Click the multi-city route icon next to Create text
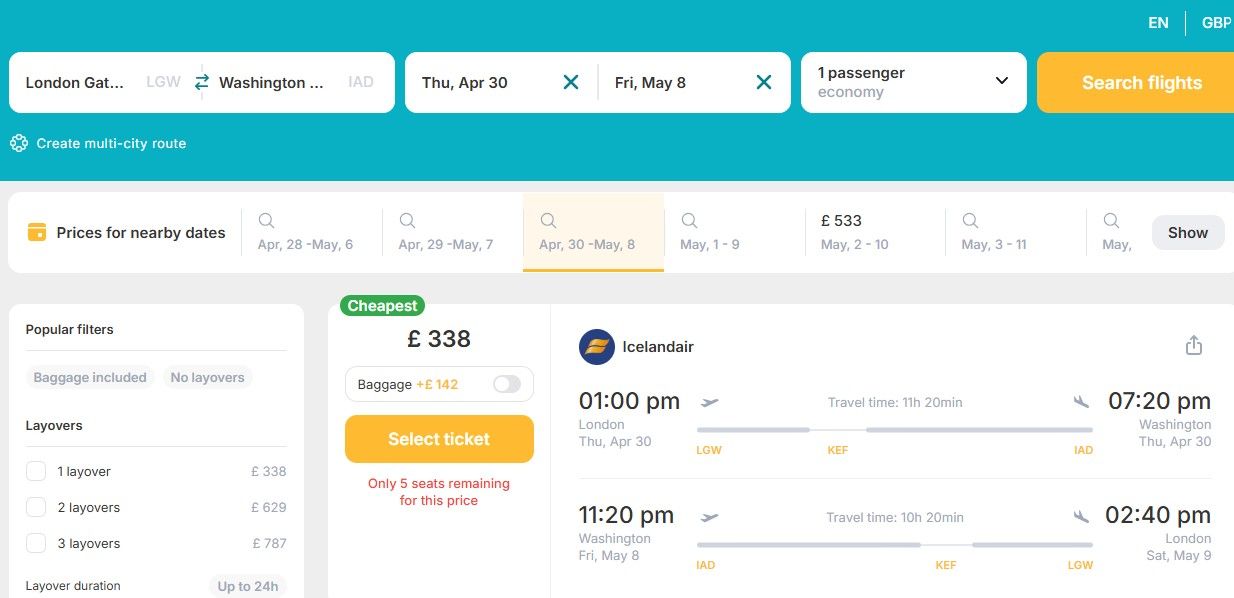The width and height of the screenshot is (1234, 598). click(x=18, y=143)
